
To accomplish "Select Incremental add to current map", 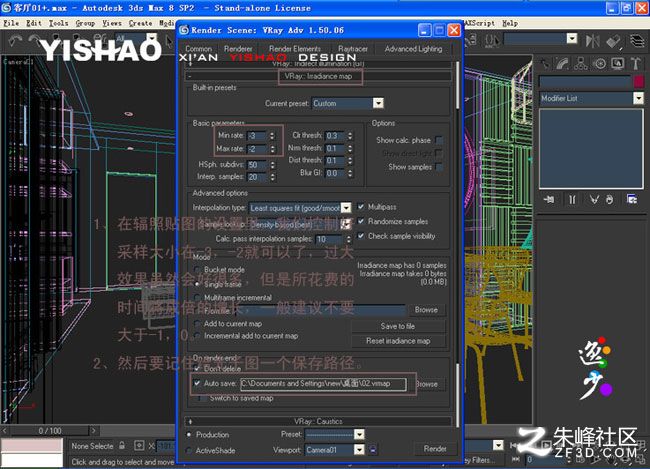I will click(x=197, y=336).
